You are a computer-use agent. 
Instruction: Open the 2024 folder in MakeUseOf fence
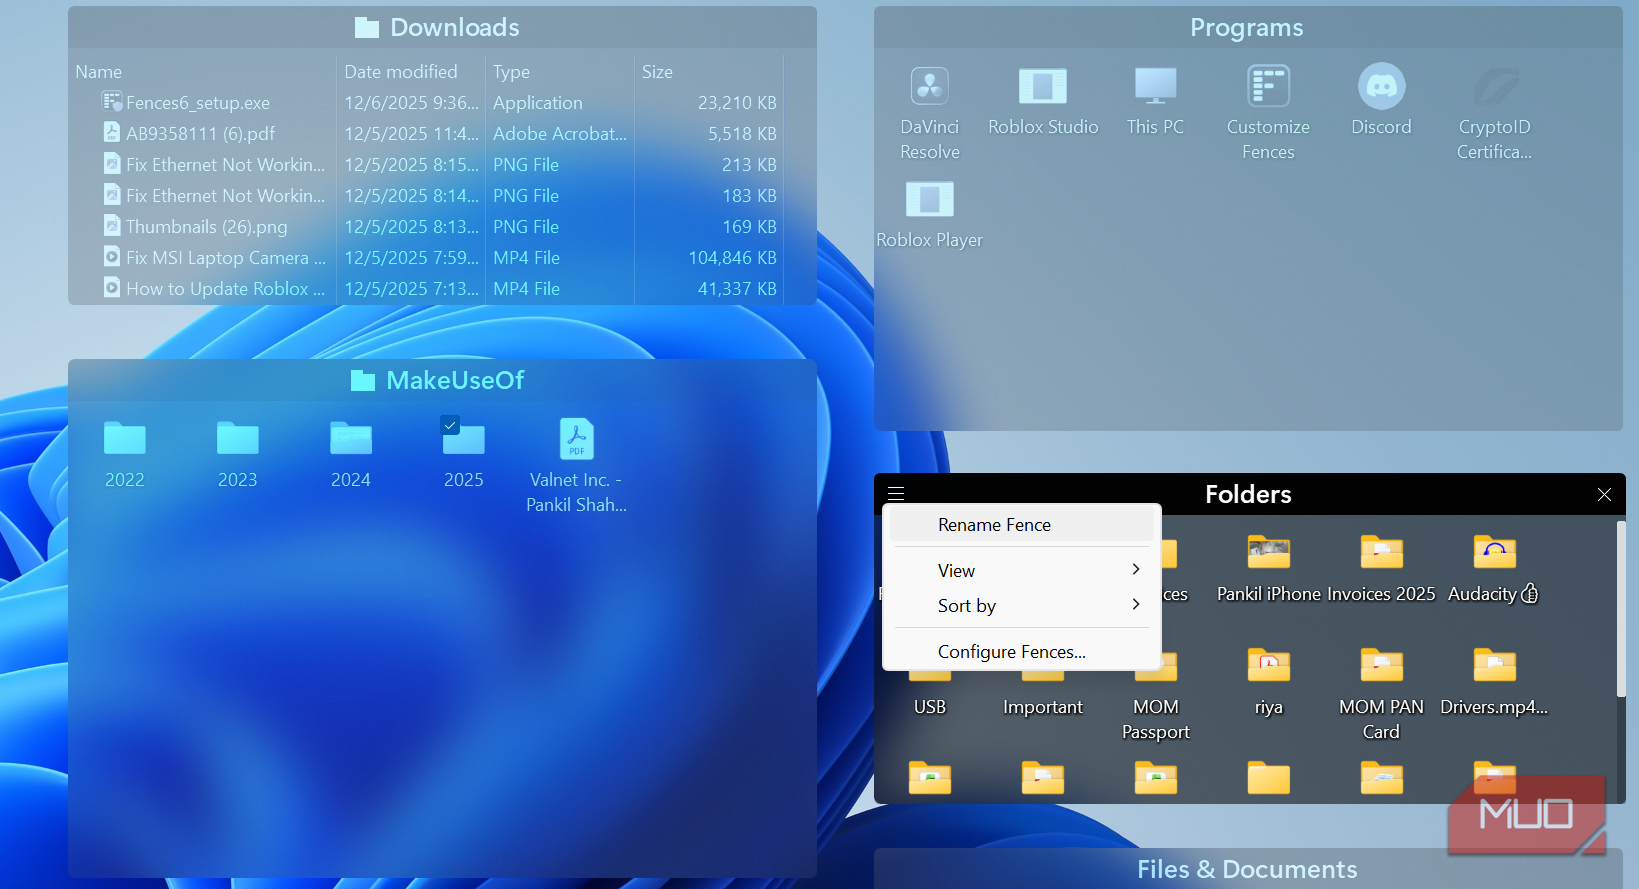pyautogui.click(x=351, y=454)
